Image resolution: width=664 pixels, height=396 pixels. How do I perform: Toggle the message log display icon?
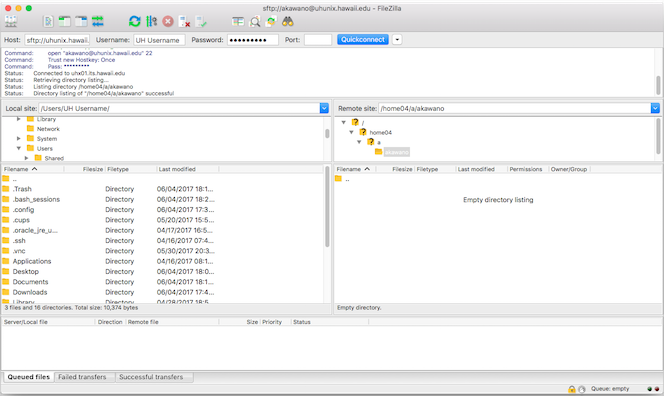[x=48, y=21]
